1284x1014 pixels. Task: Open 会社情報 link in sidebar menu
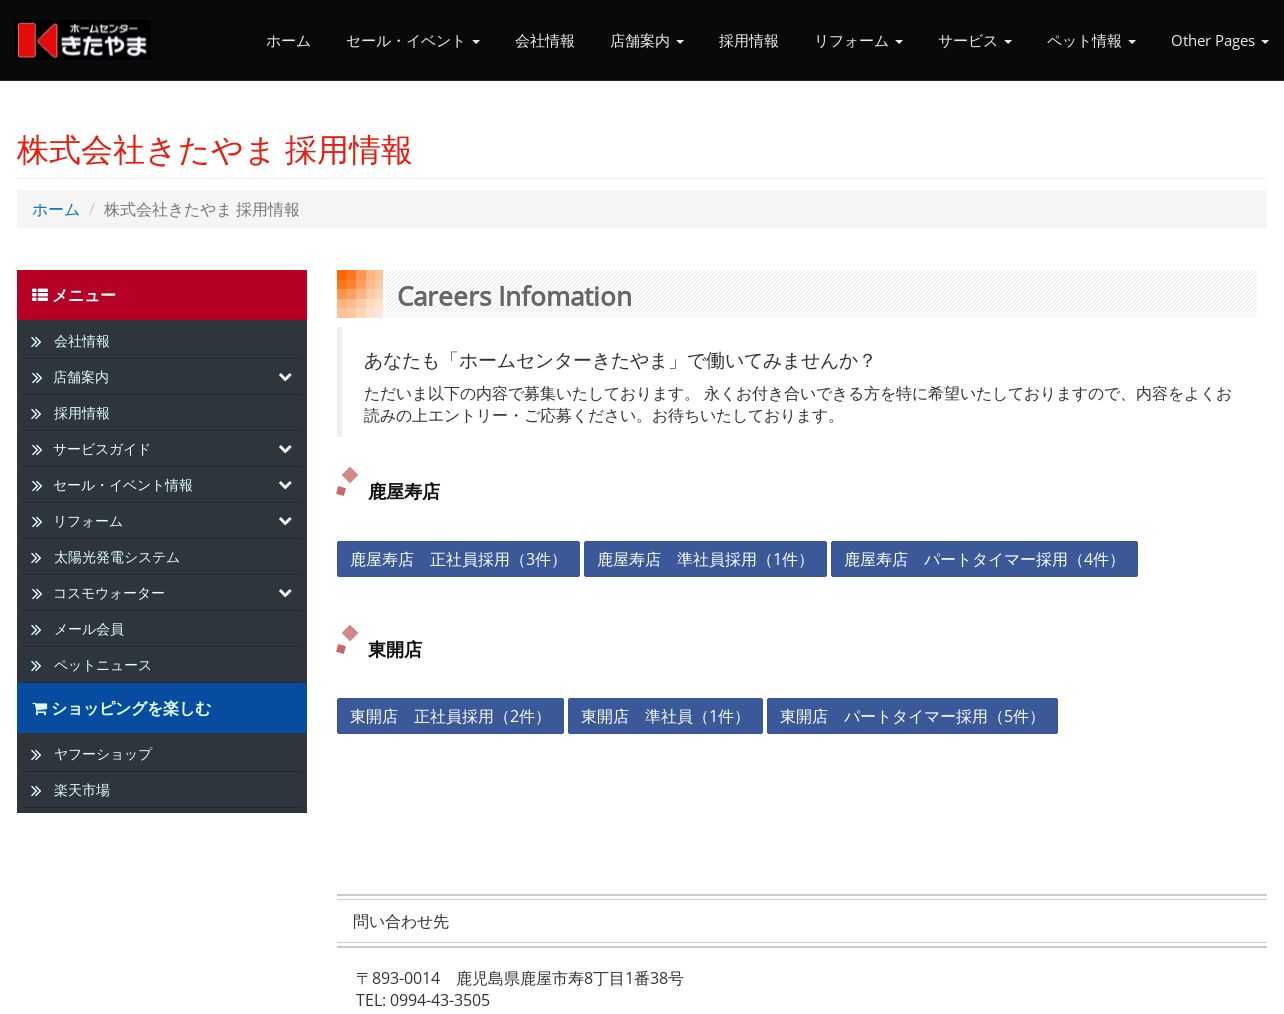point(82,342)
